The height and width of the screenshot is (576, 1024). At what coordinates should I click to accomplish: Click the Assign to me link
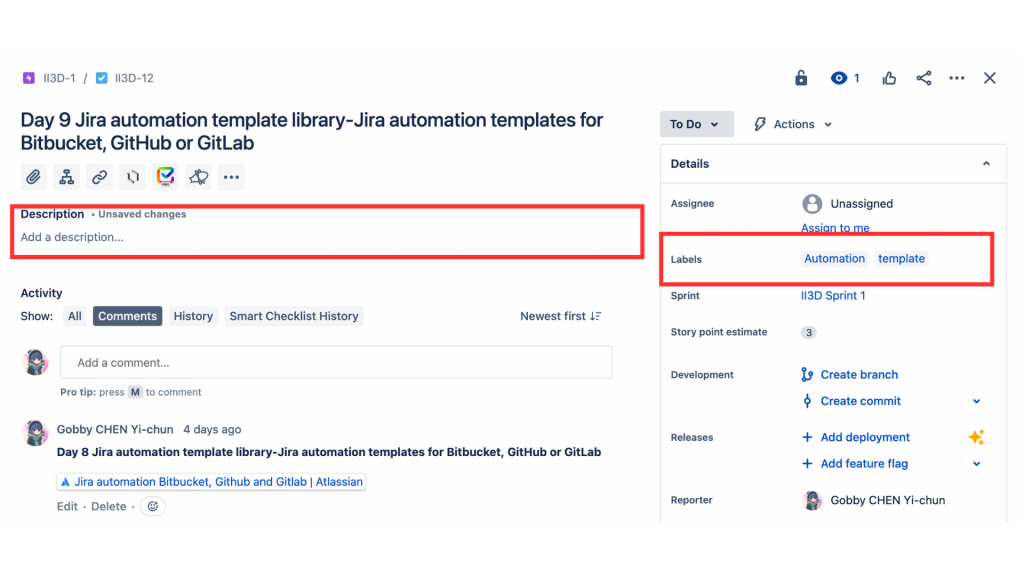coord(835,228)
